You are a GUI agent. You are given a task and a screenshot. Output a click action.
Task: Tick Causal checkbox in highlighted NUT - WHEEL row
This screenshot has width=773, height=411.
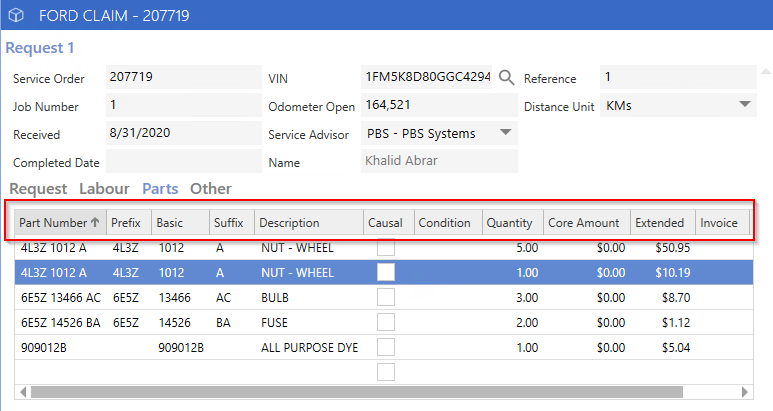(x=386, y=272)
